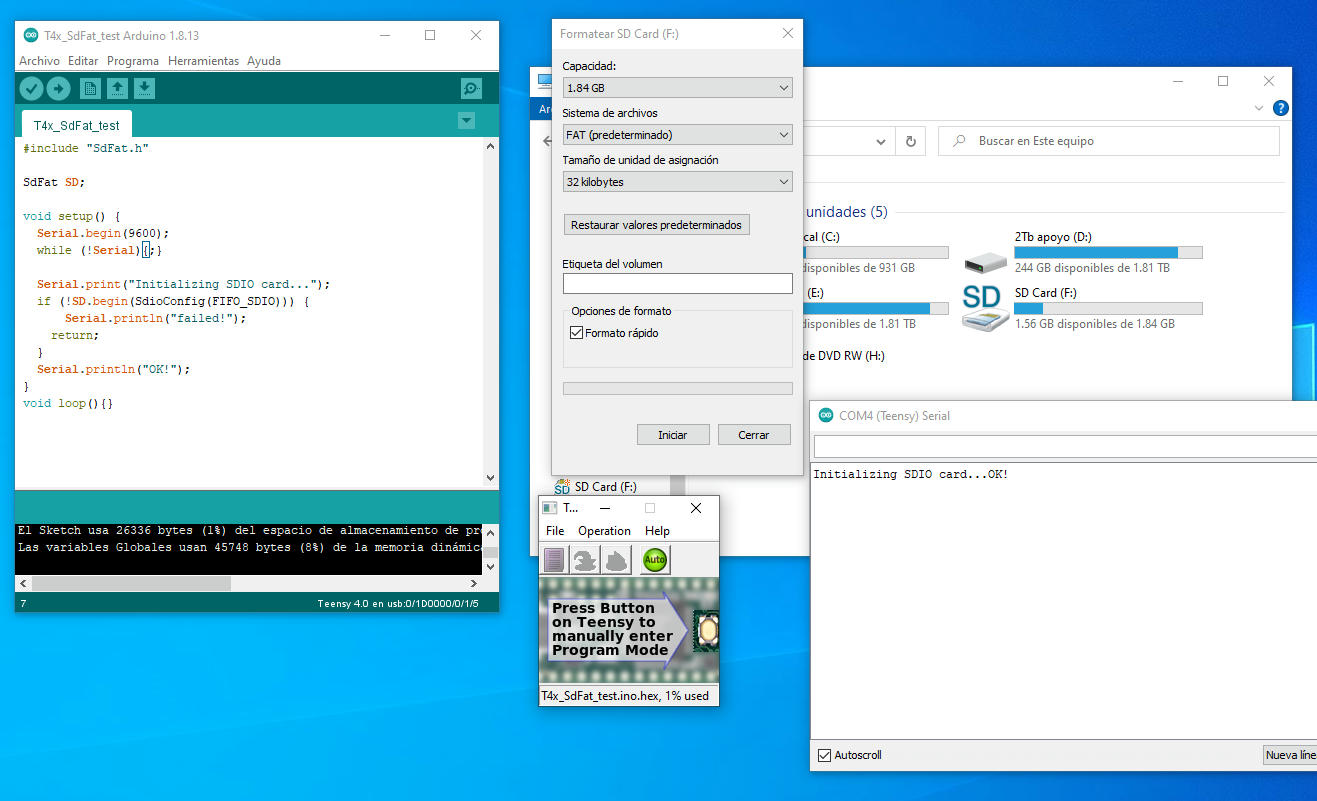Toggle Autoscroll checkbox in Serial monitor

[824, 755]
